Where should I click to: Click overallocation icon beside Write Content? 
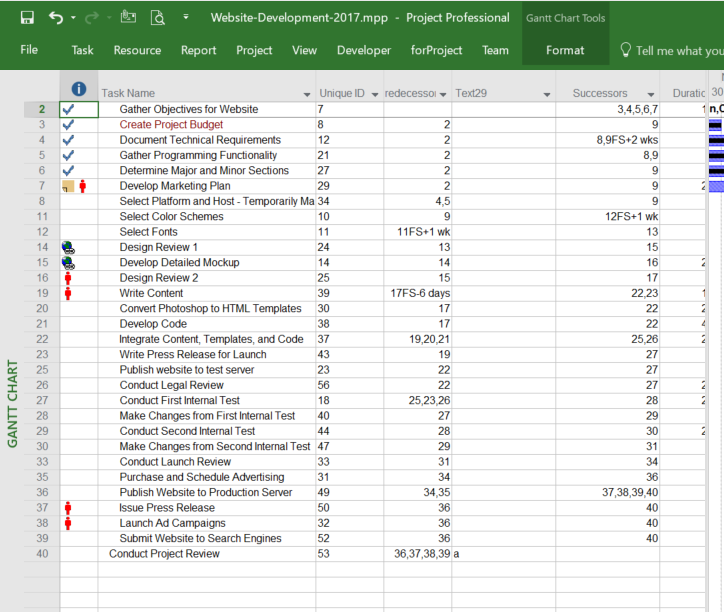[68, 293]
